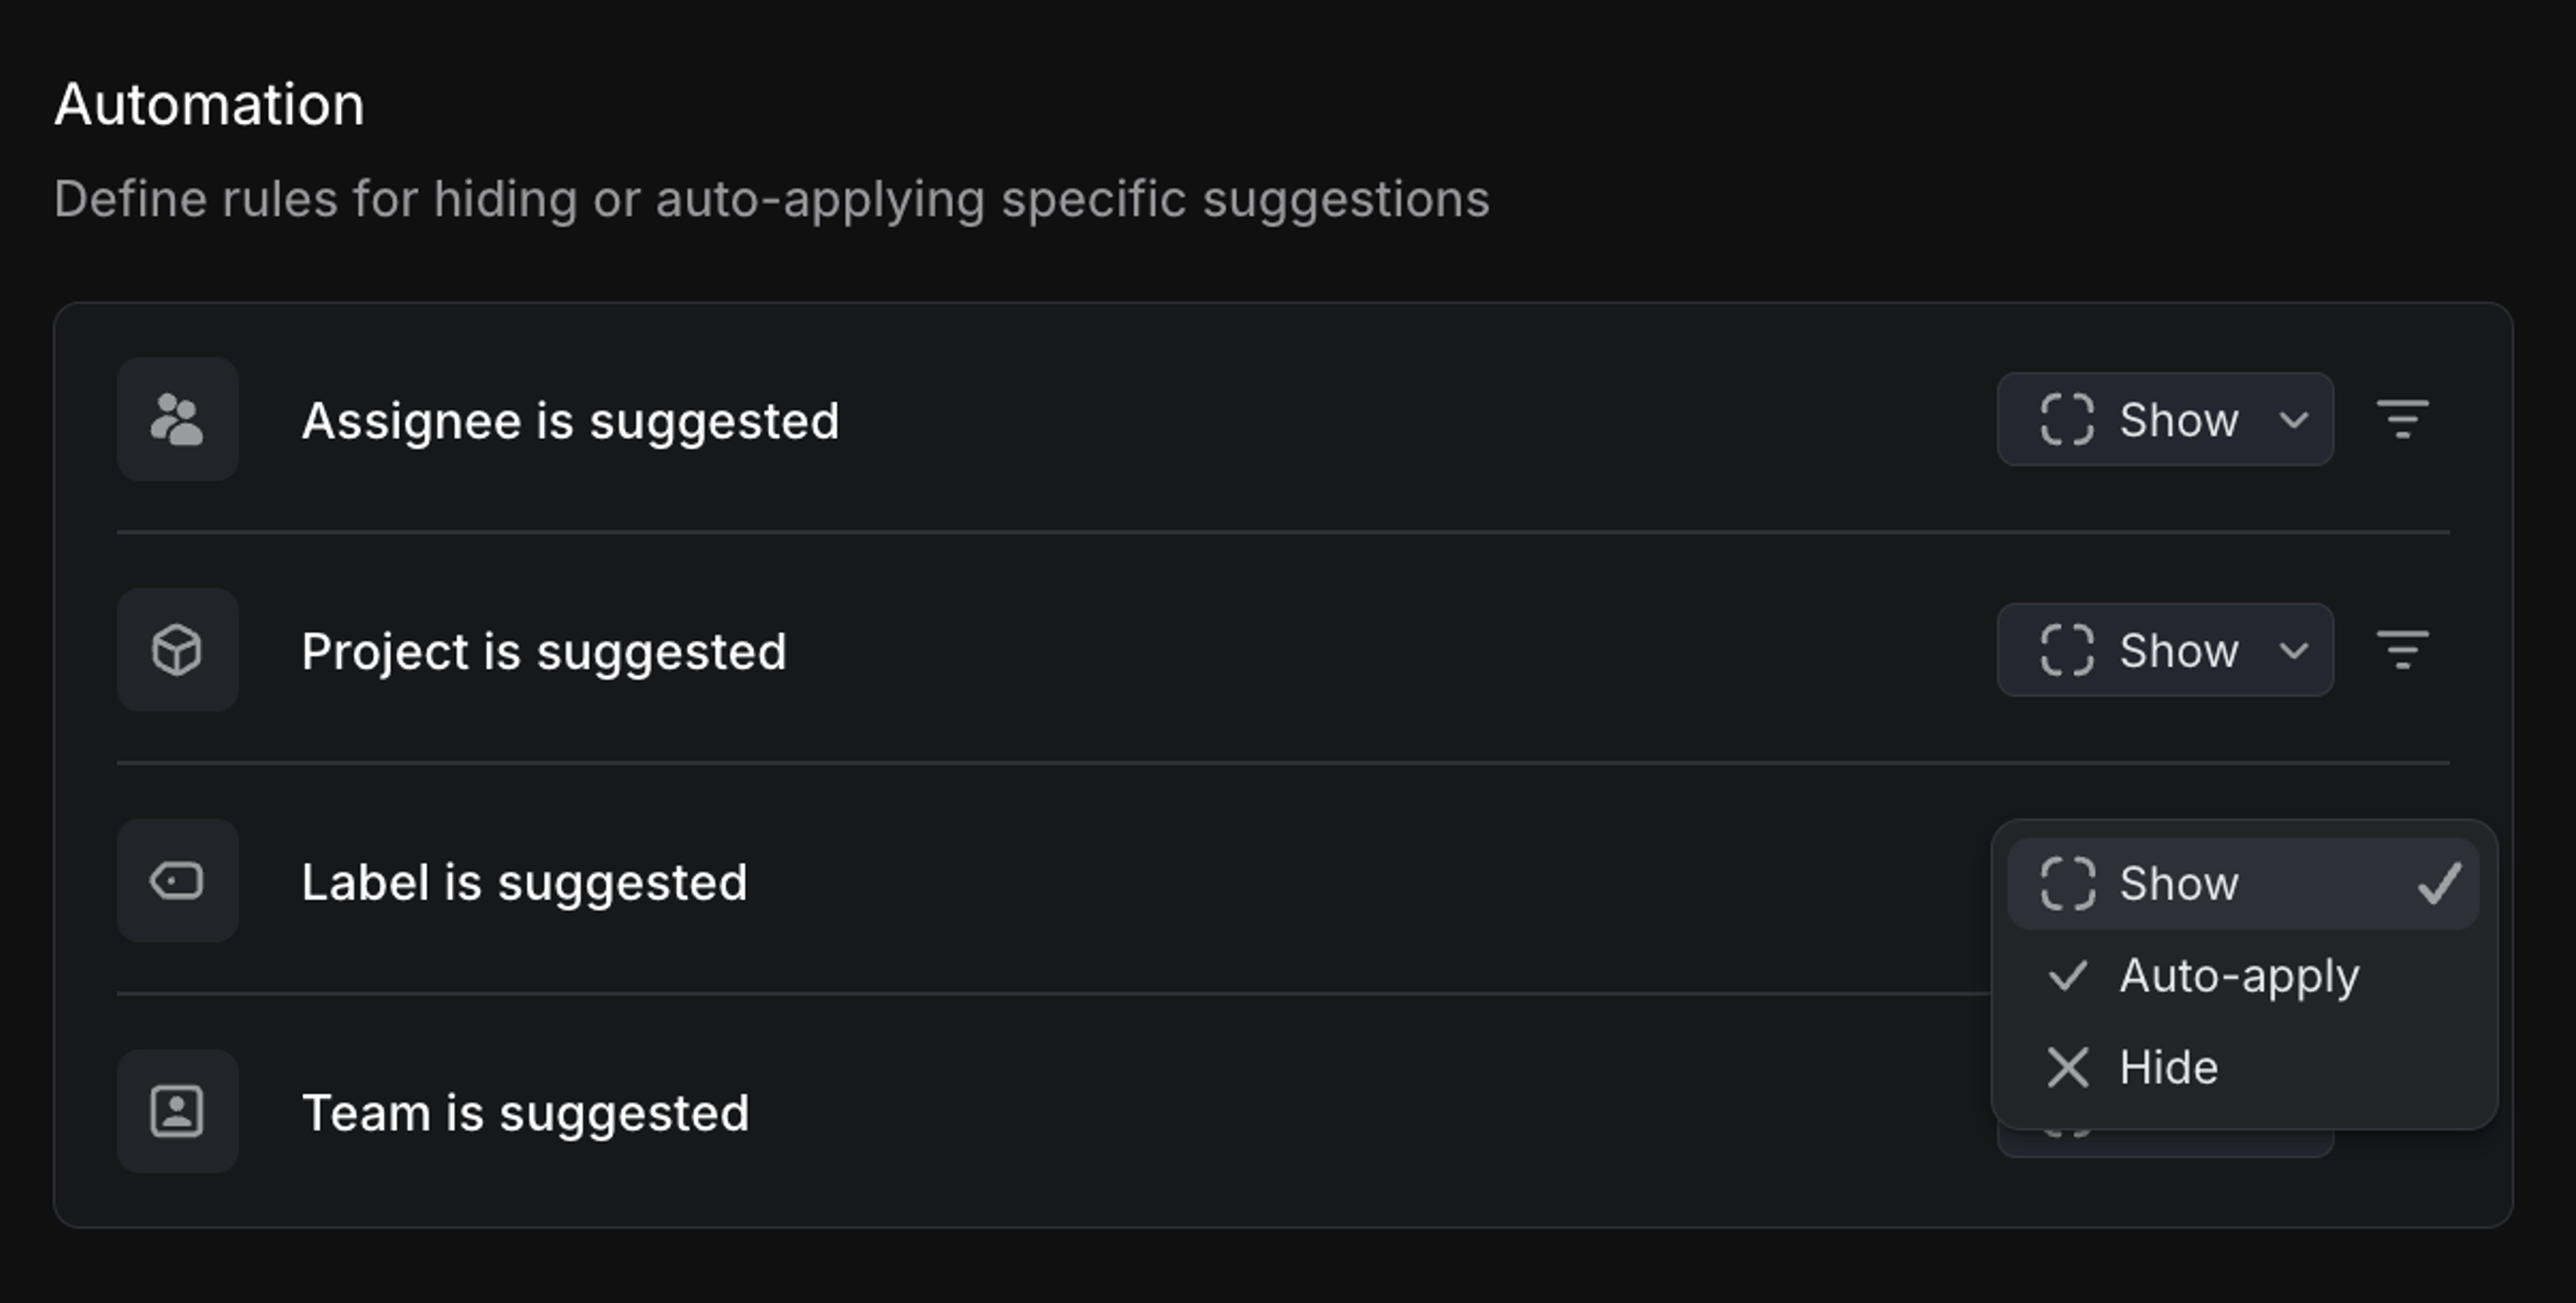Viewport: 2576px width, 1303px height.
Task: Click the Team member card icon
Action: [177, 1111]
